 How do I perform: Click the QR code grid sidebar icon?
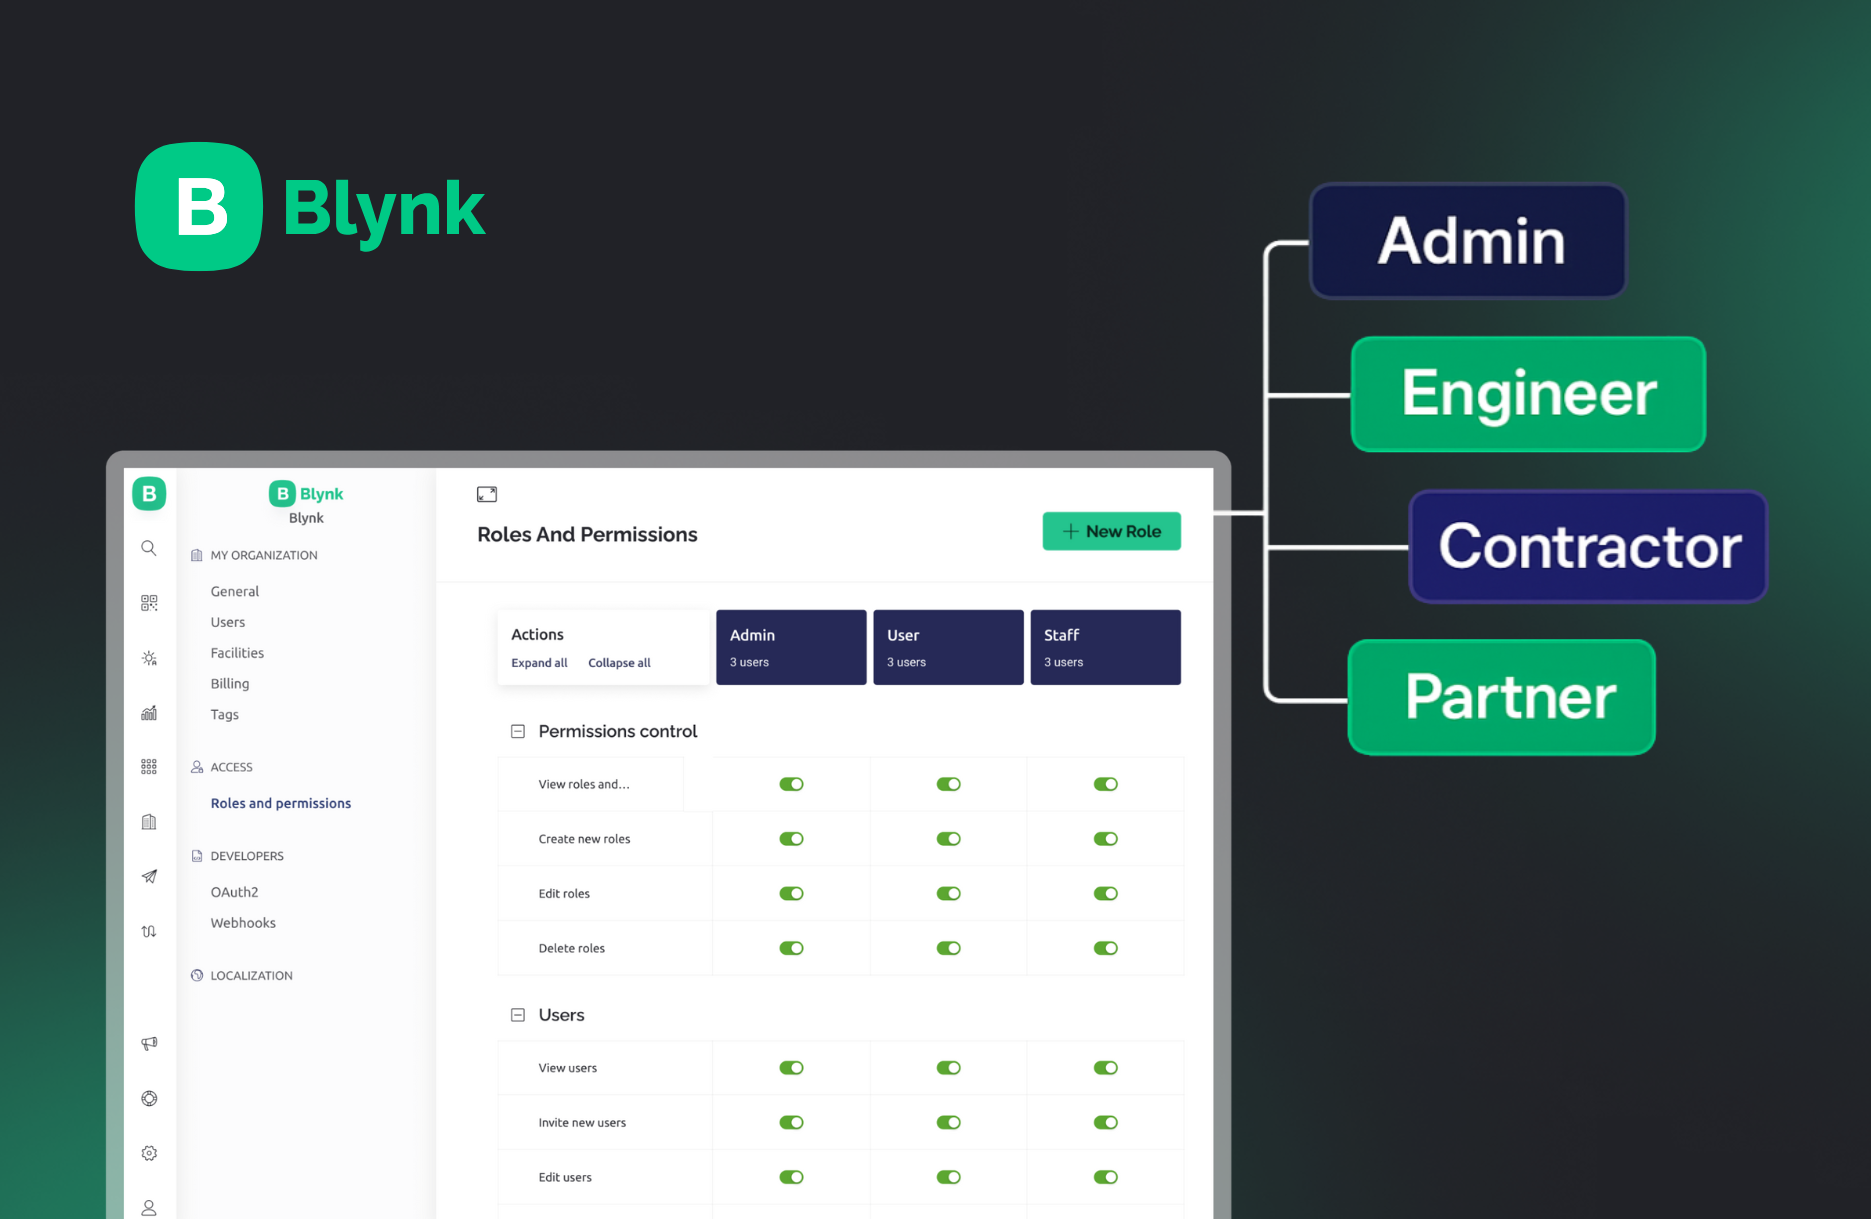click(149, 603)
